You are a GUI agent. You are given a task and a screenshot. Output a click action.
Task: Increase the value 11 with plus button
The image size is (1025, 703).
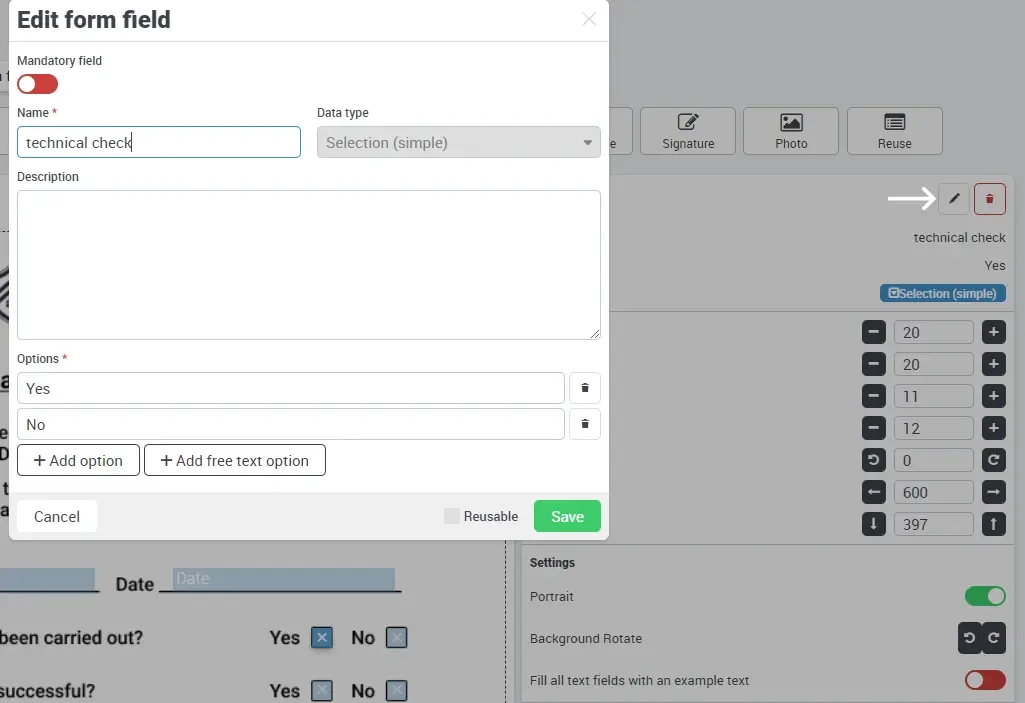click(x=993, y=396)
